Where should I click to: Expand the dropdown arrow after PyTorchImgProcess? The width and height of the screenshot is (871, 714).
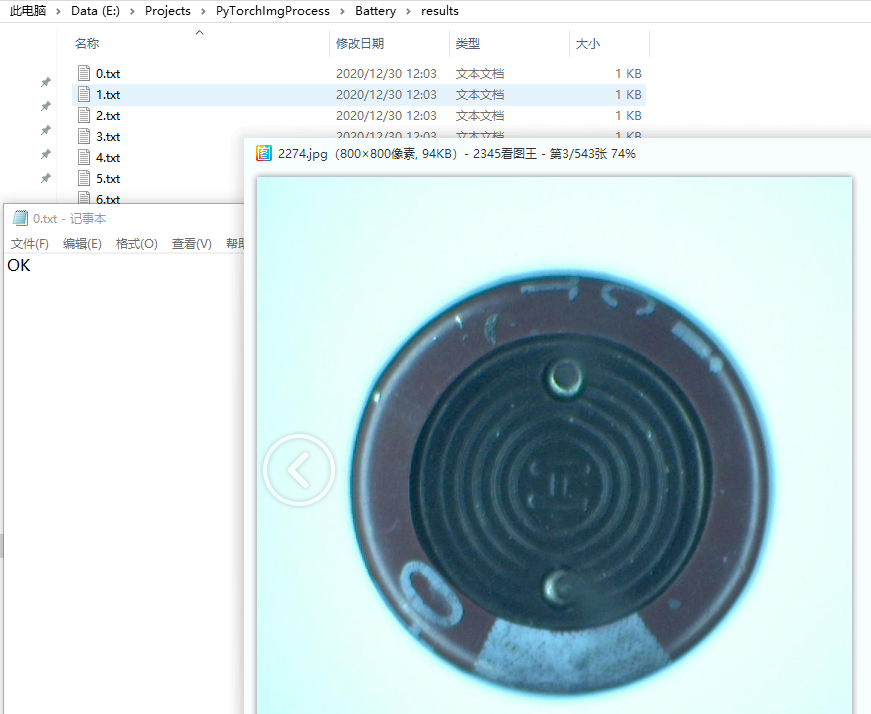click(x=343, y=11)
